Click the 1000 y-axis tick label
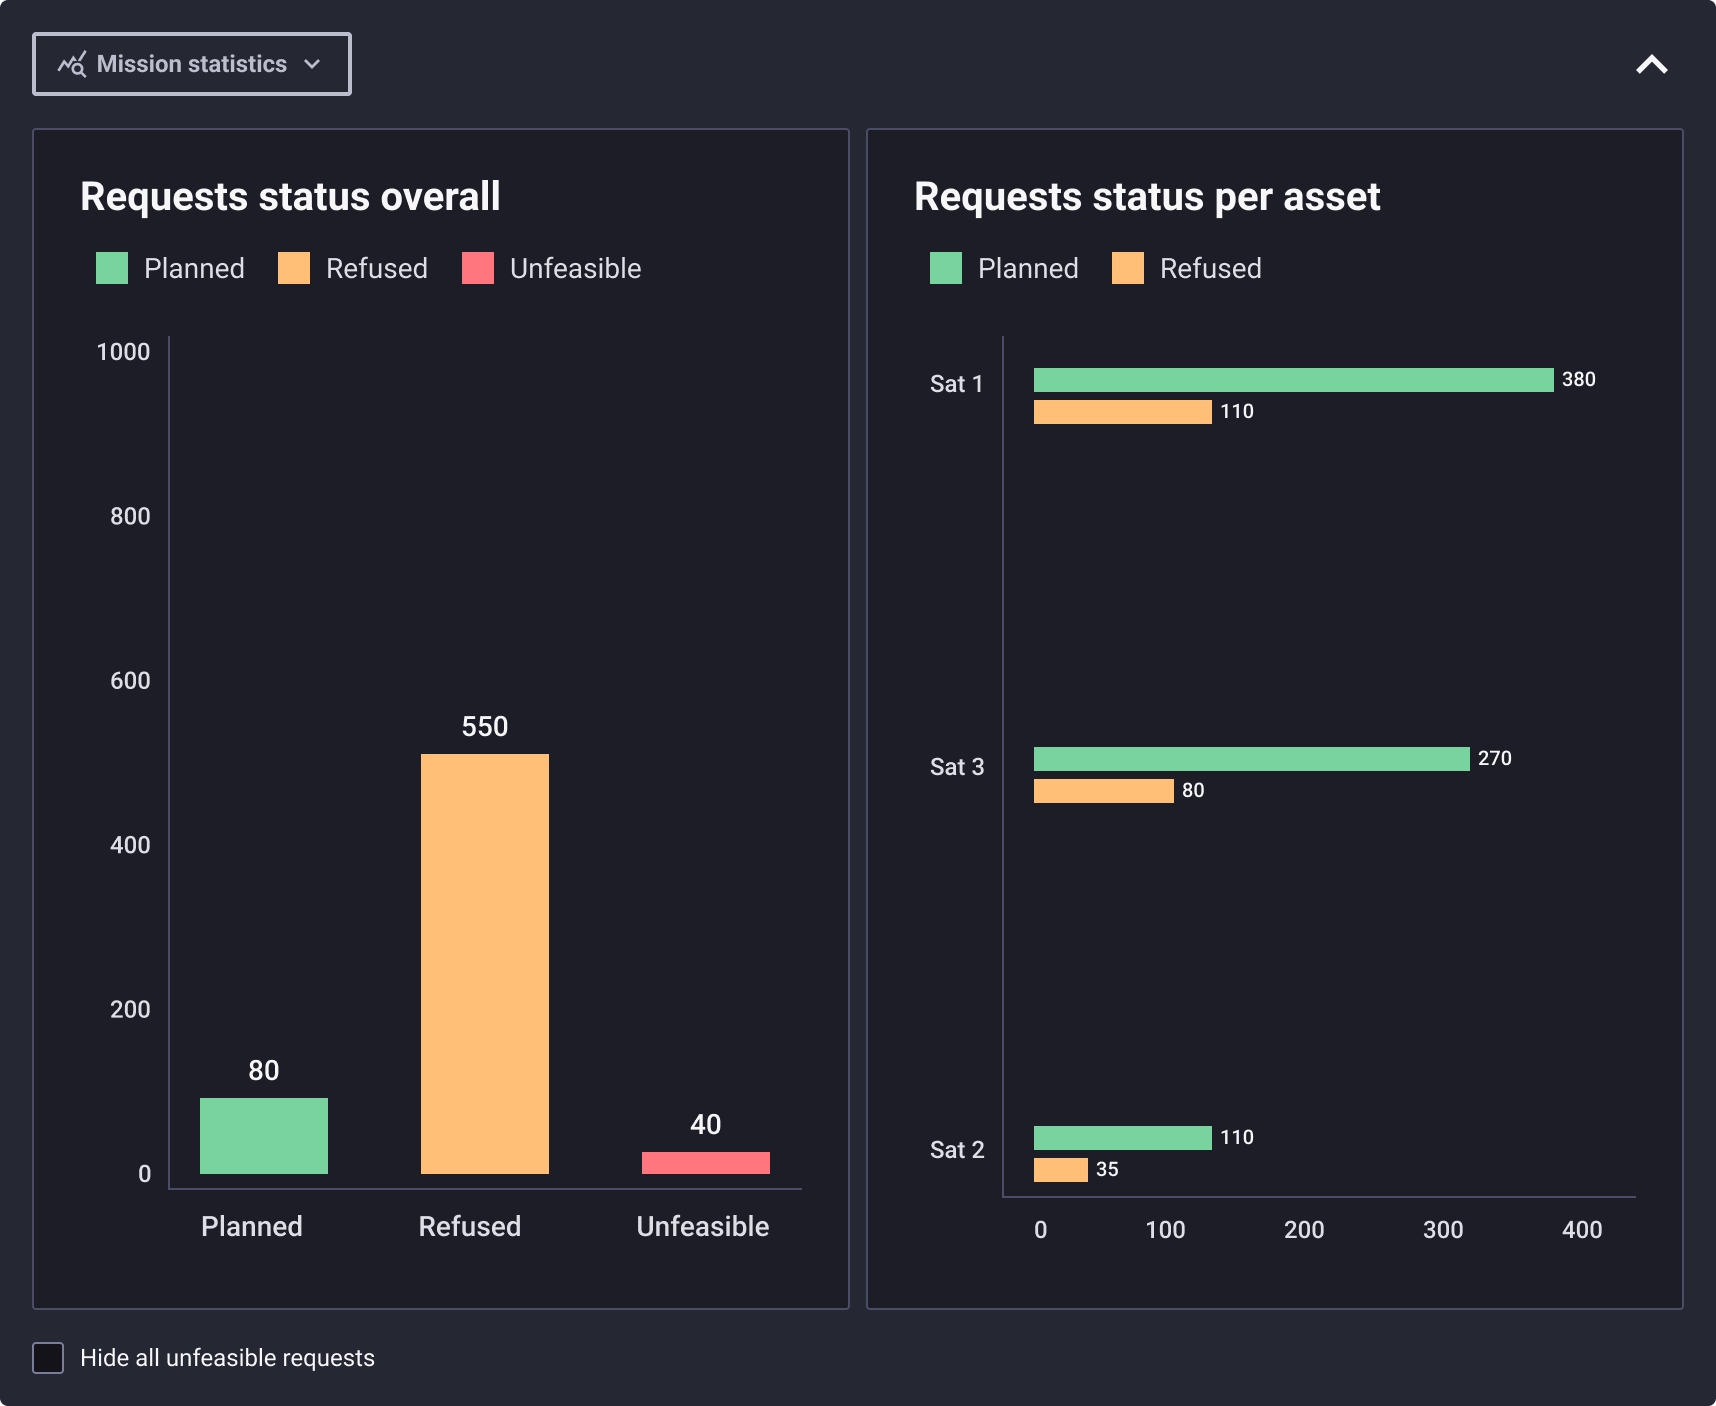Screen dimensions: 1716x1406 click(123, 352)
